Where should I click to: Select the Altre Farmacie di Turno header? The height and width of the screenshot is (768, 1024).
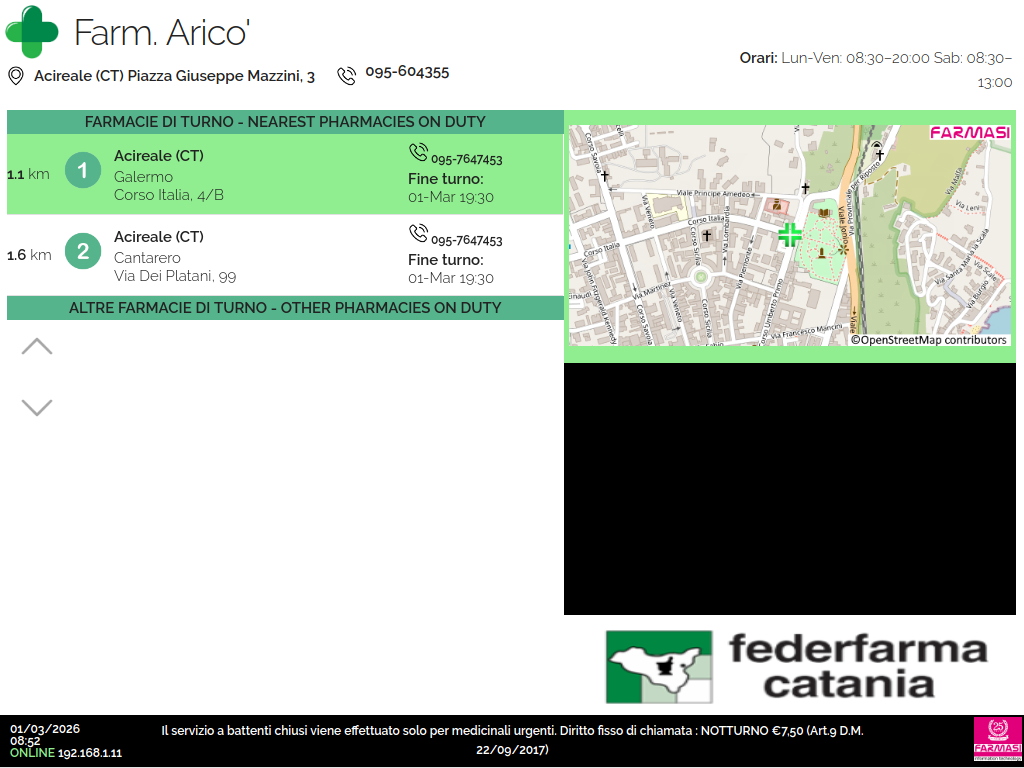(285, 308)
